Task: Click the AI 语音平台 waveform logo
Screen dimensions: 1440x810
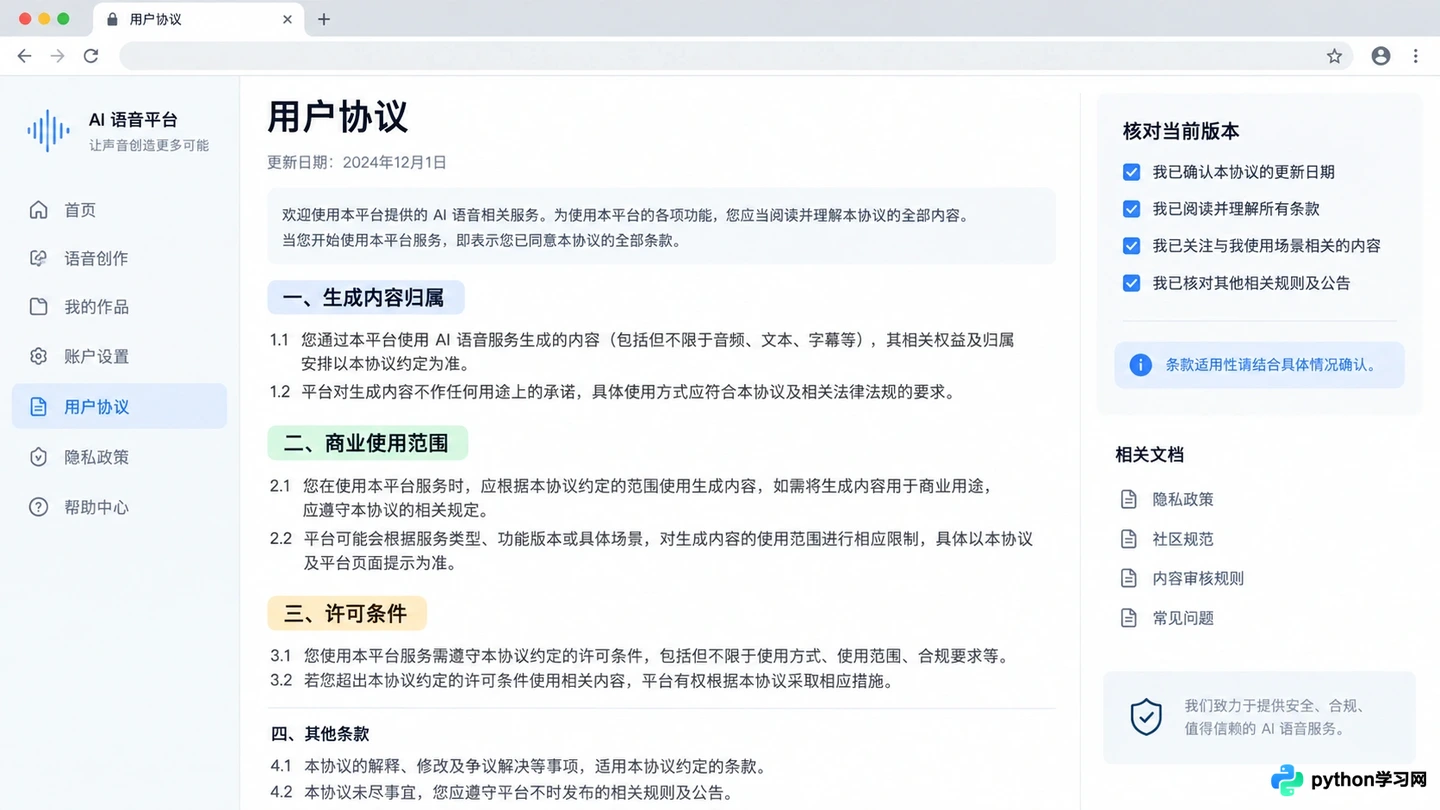Action: pyautogui.click(x=48, y=131)
